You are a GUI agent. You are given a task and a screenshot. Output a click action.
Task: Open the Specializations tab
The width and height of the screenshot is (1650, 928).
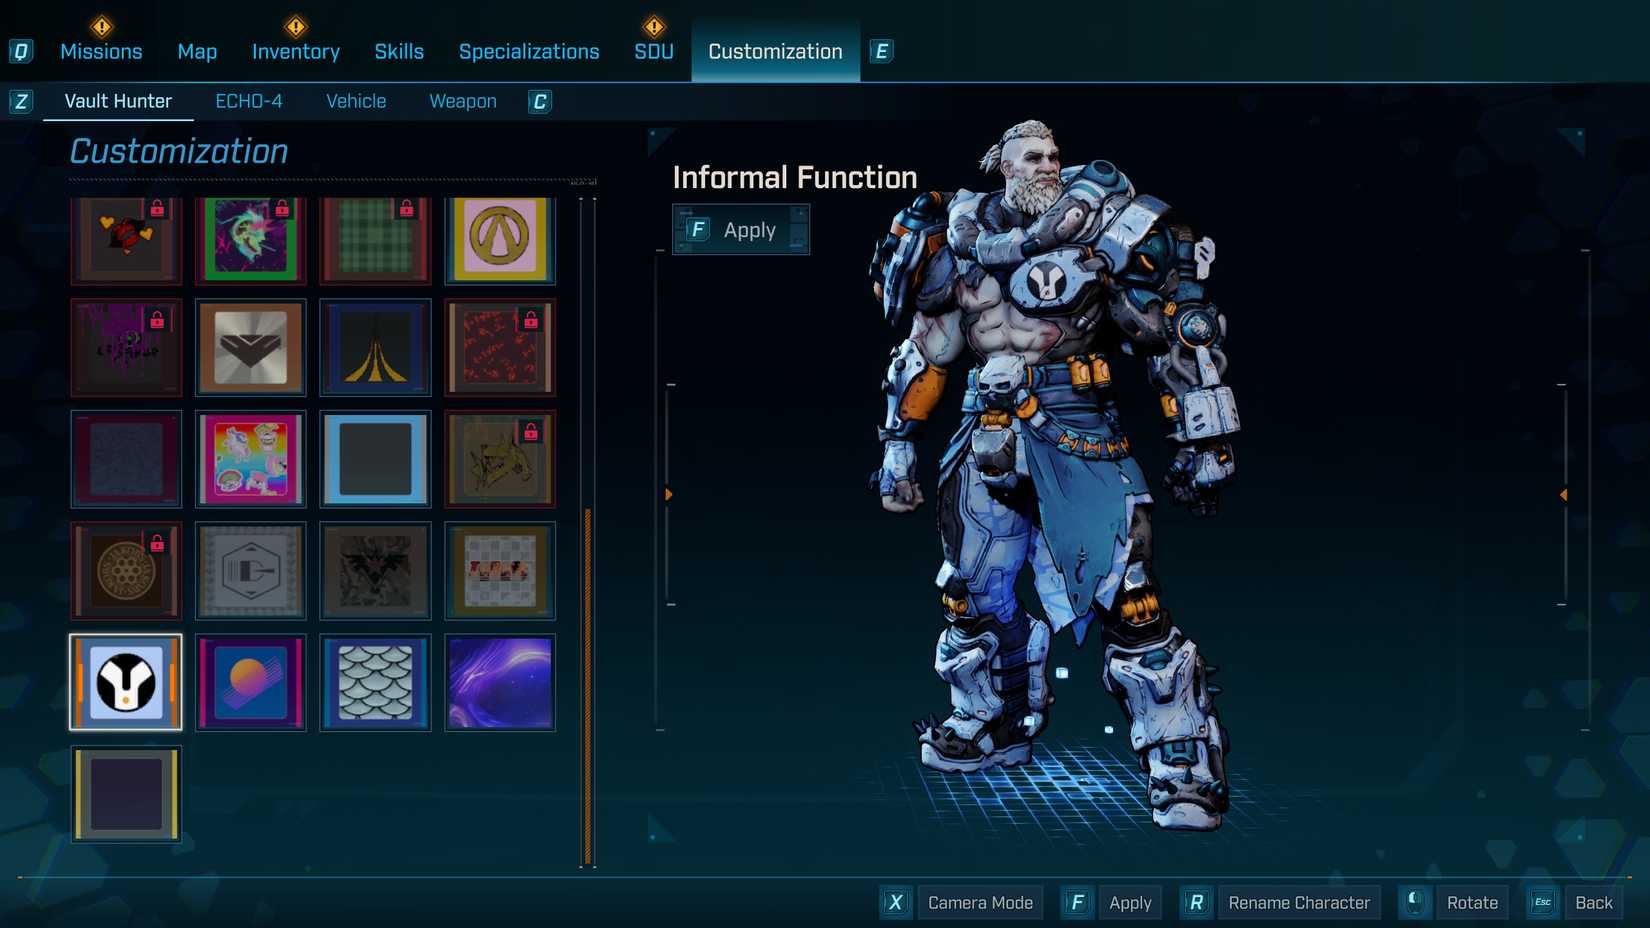point(529,52)
